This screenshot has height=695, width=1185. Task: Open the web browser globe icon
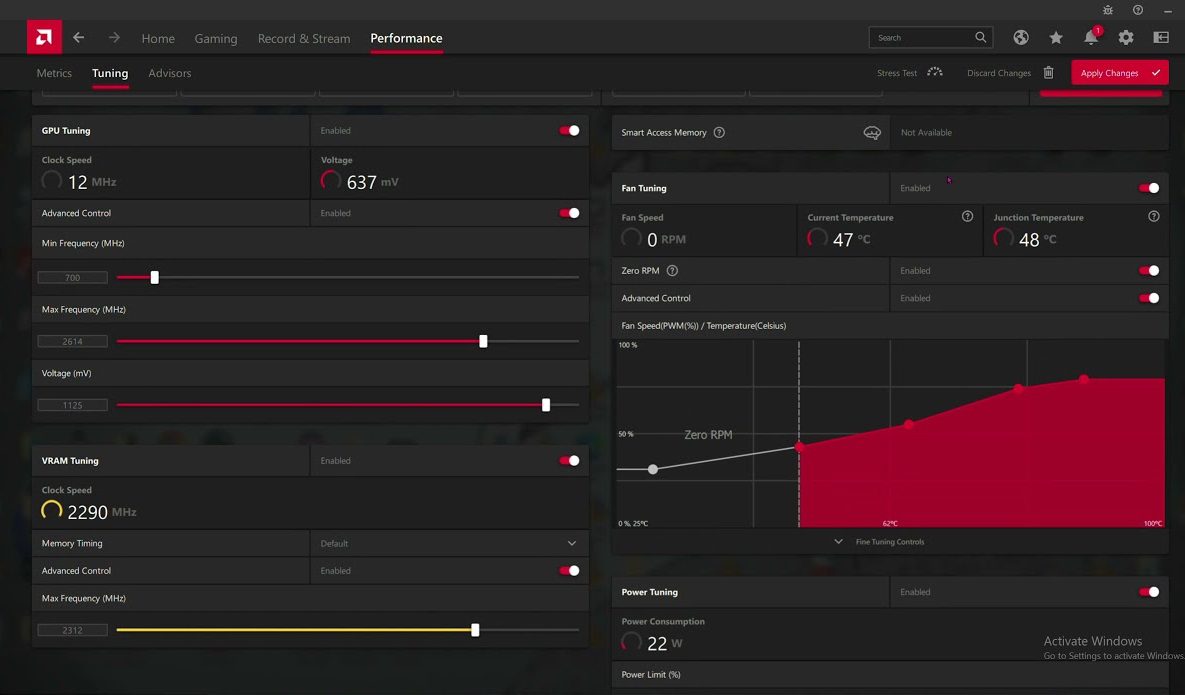(x=1021, y=37)
